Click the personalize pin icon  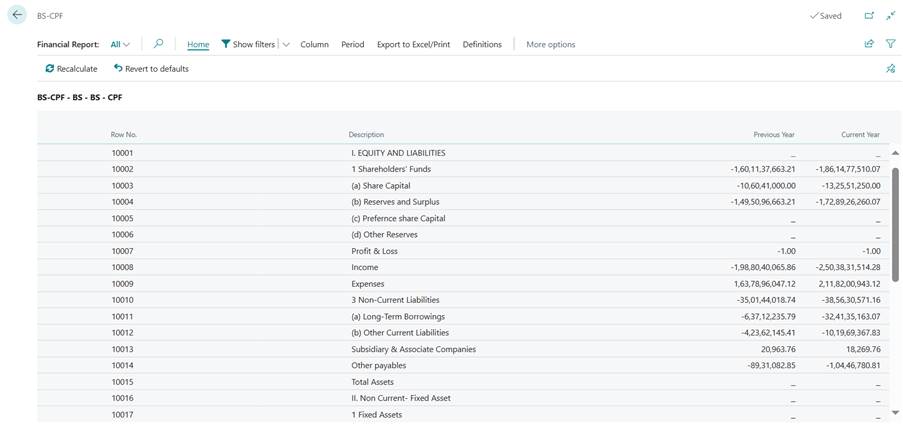pos(890,69)
